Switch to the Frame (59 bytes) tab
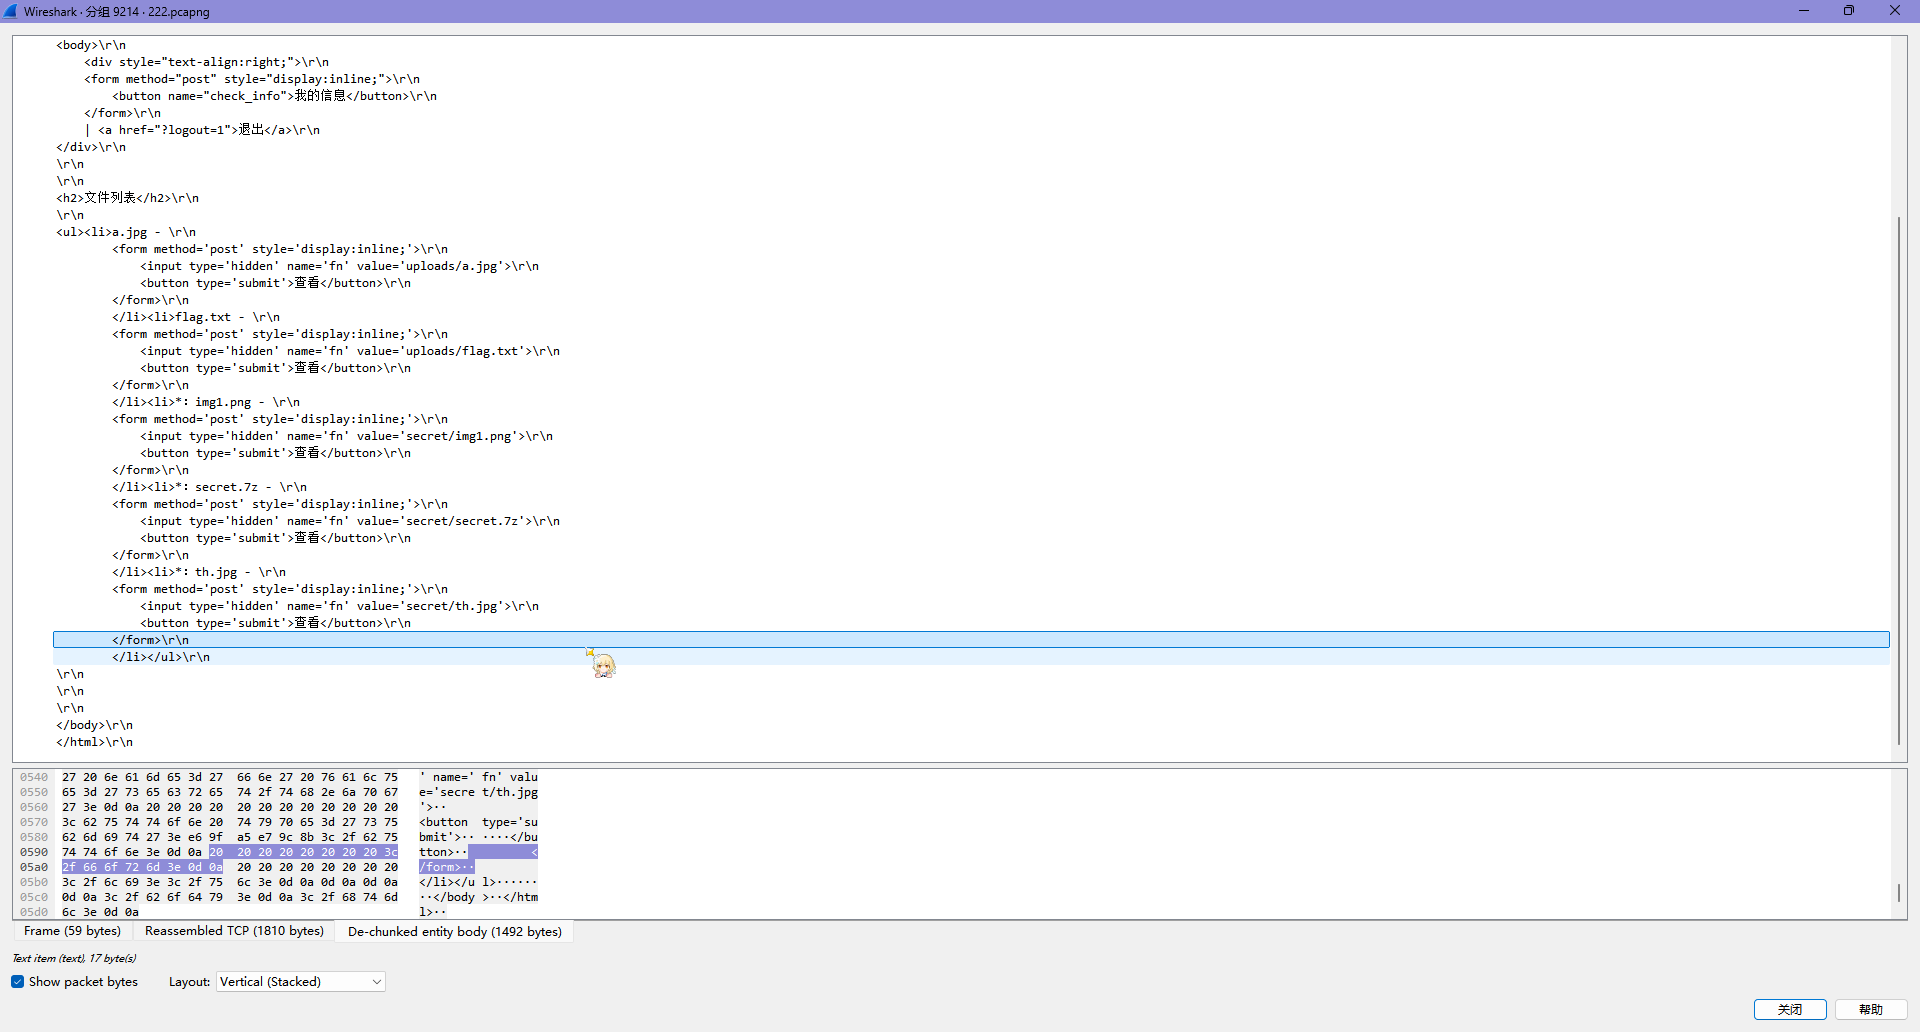This screenshot has height=1032, width=1920. point(72,931)
